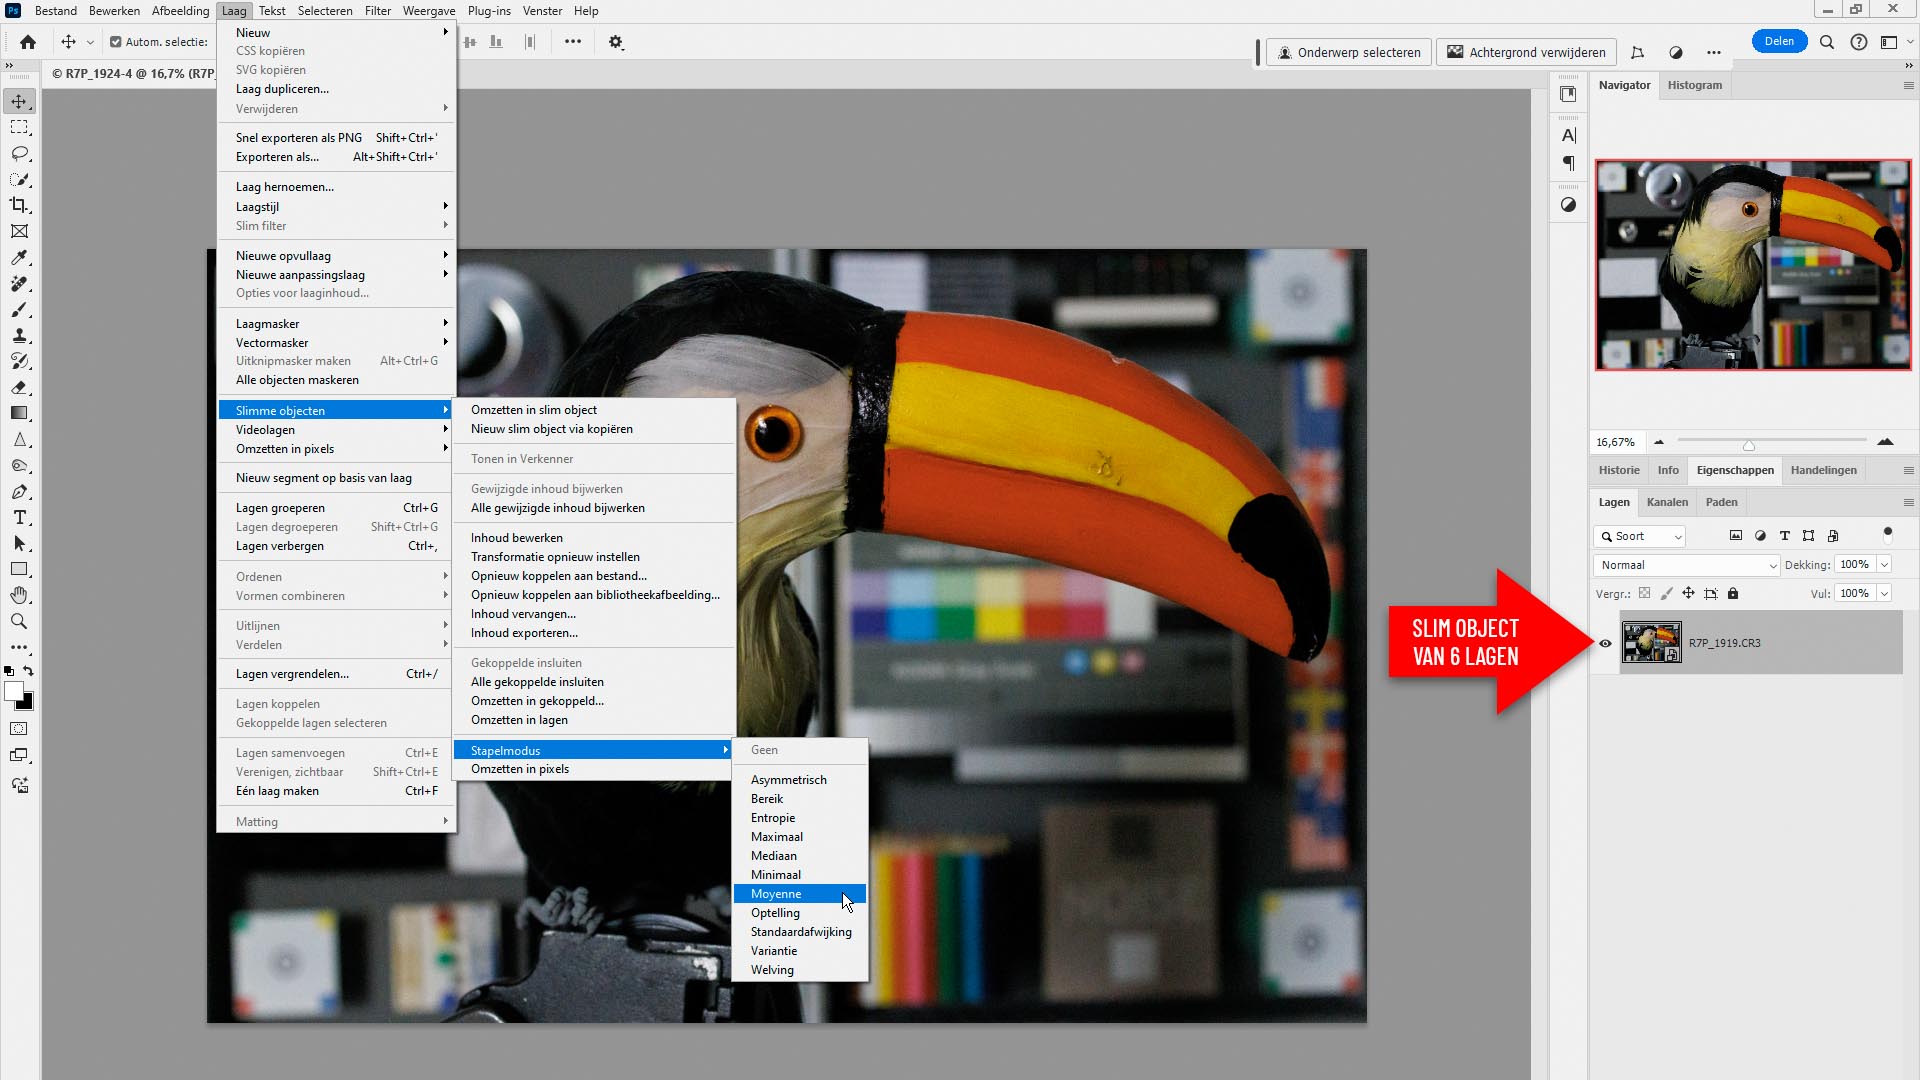The width and height of the screenshot is (1920, 1080).
Task: Select the Eraser tool
Action: (19, 387)
